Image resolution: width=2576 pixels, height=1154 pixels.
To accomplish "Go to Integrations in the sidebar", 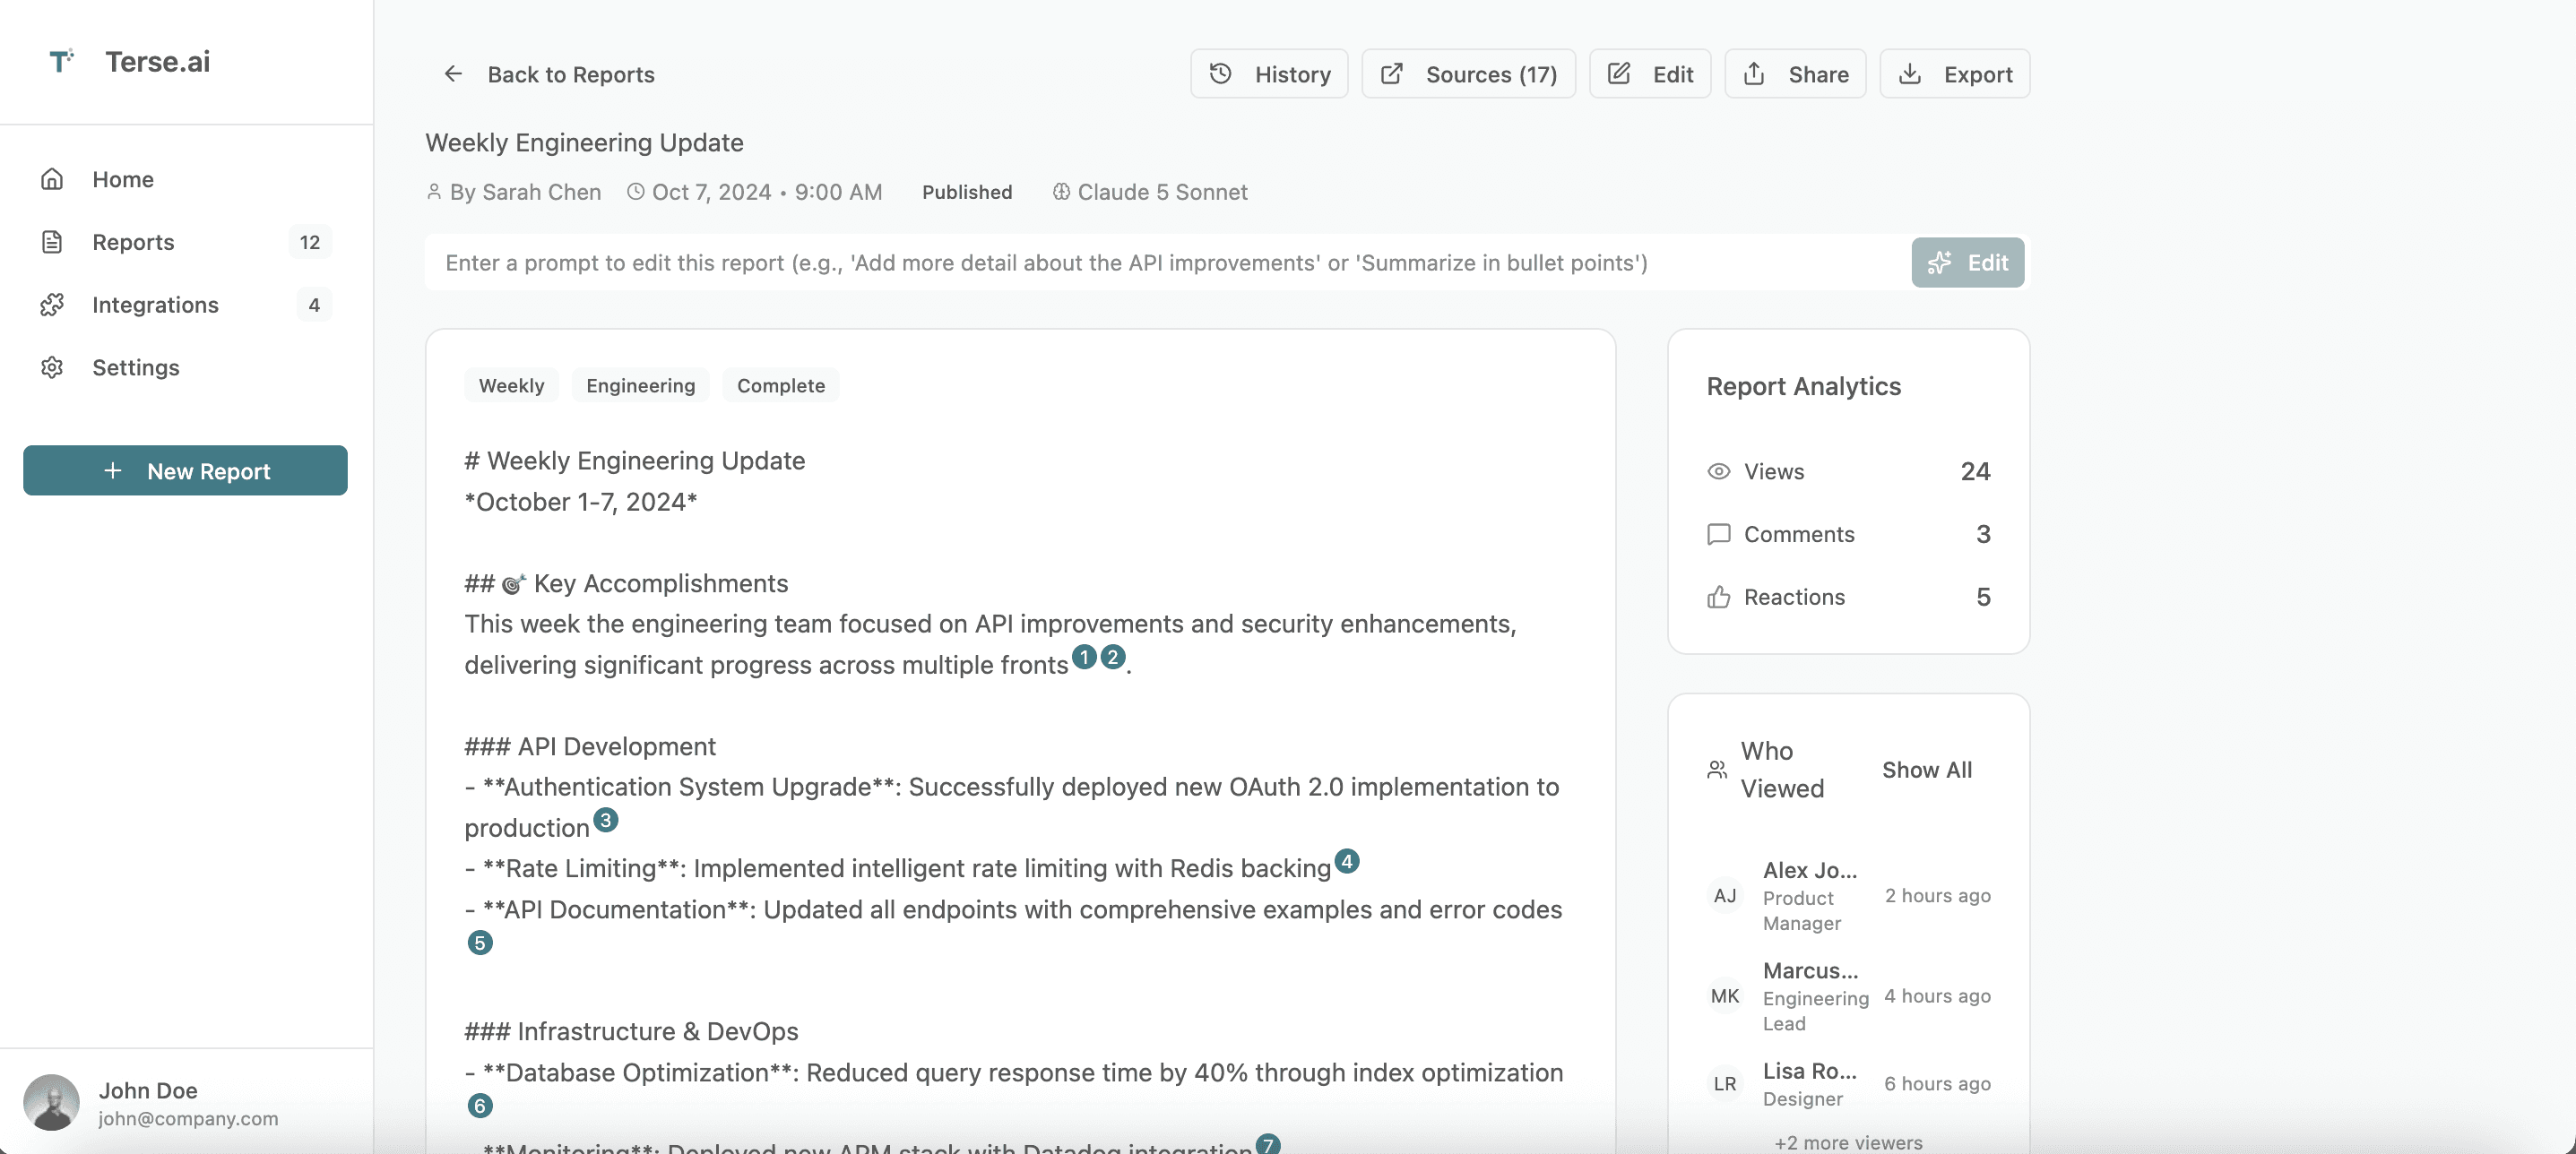I will (x=185, y=305).
